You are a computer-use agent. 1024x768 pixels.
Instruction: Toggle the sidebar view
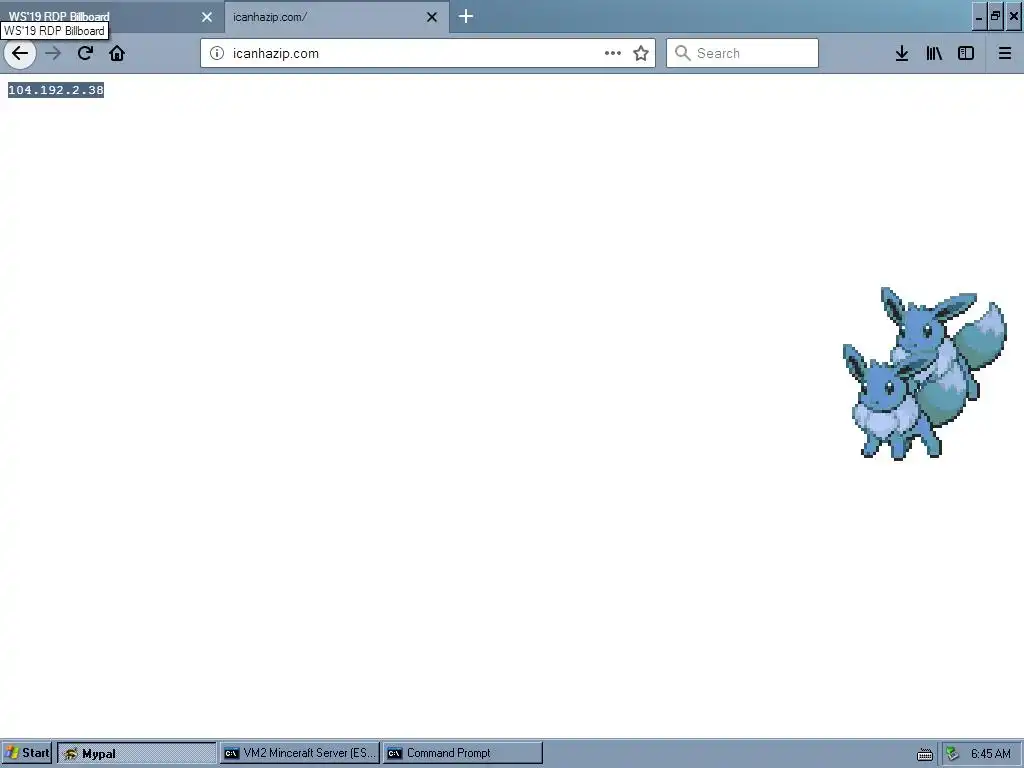966,54
